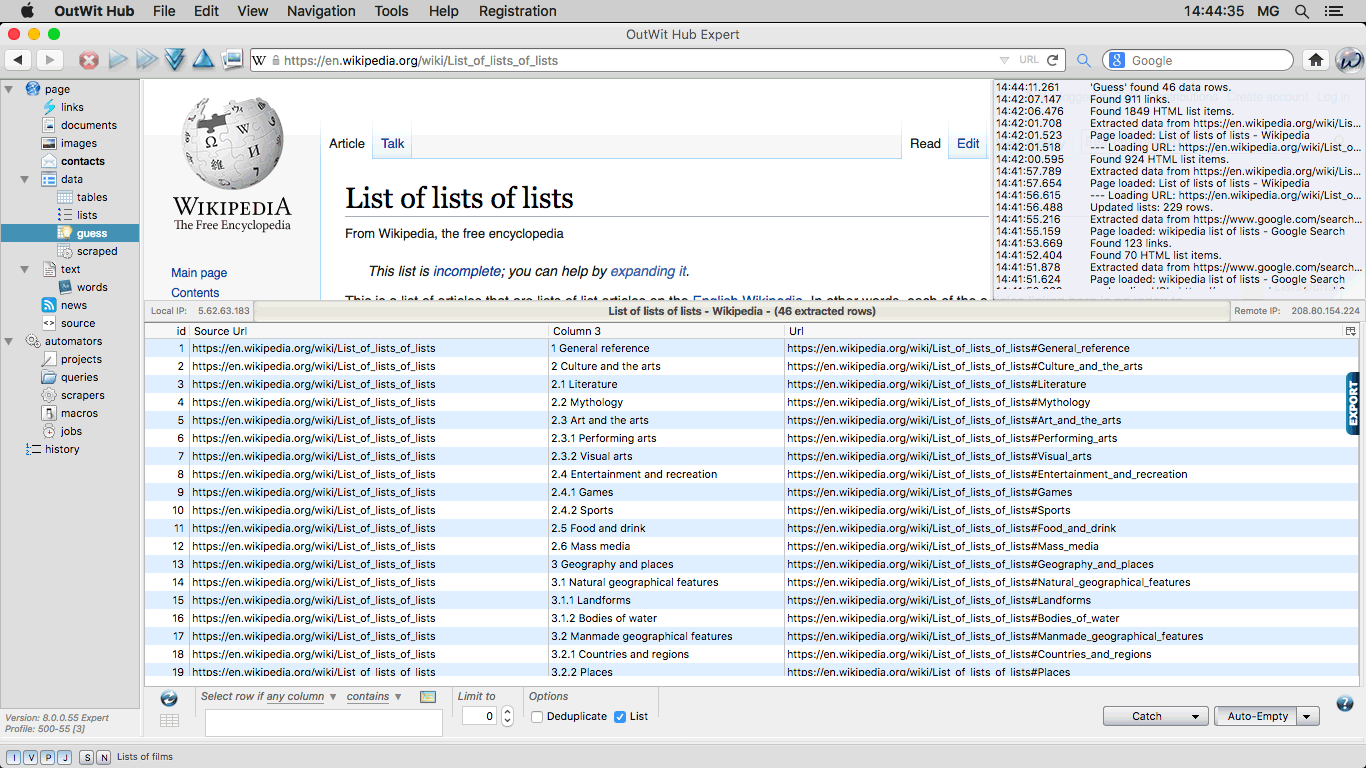Open the words view in sidebar
1366x768 pixels.
83,287
